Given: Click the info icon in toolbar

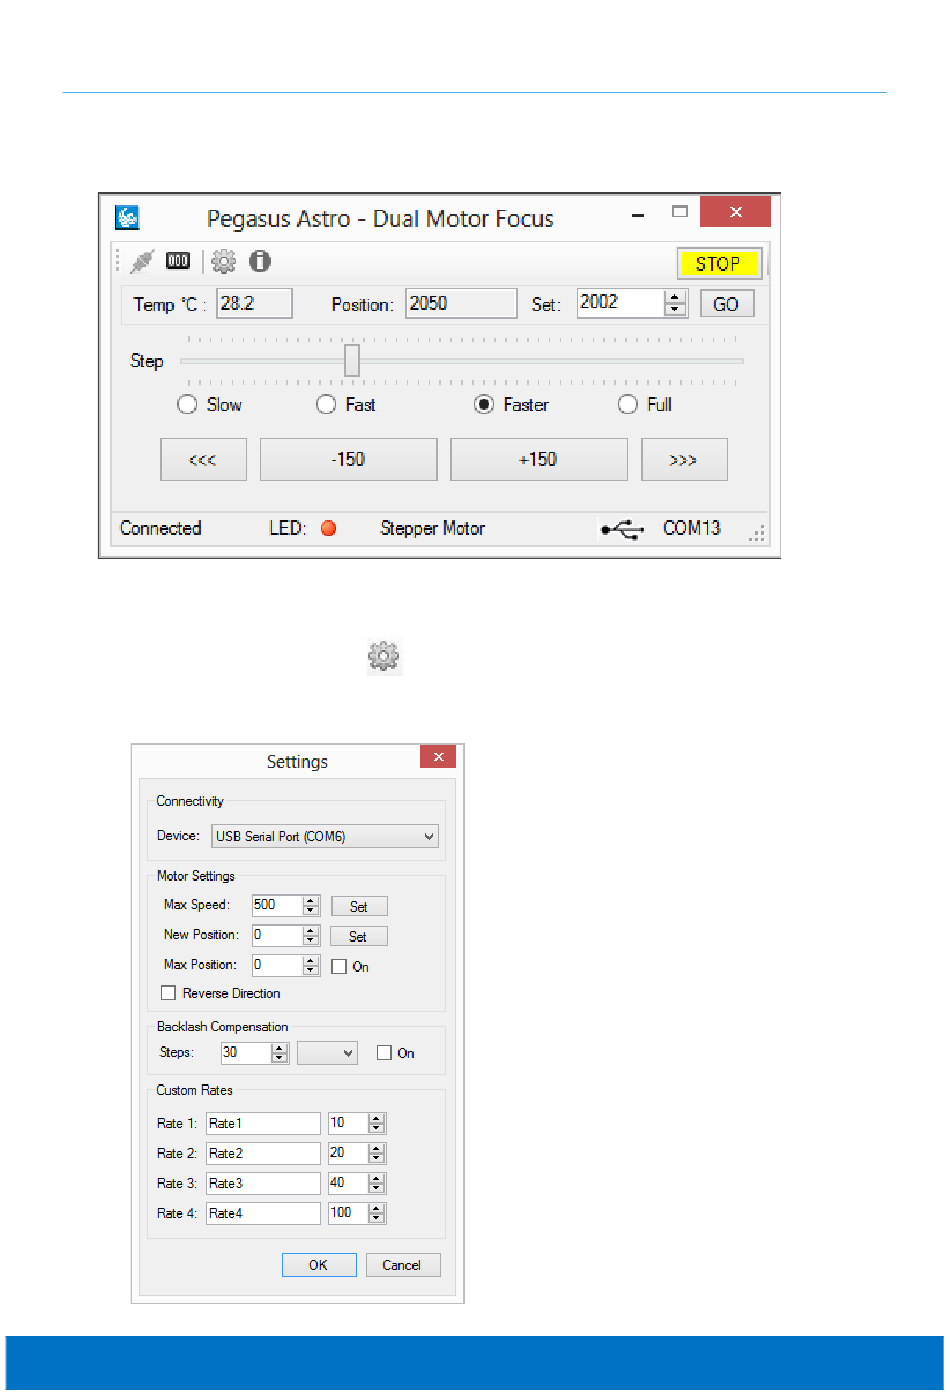Looking at the screenshot, I should click(260, 262).
